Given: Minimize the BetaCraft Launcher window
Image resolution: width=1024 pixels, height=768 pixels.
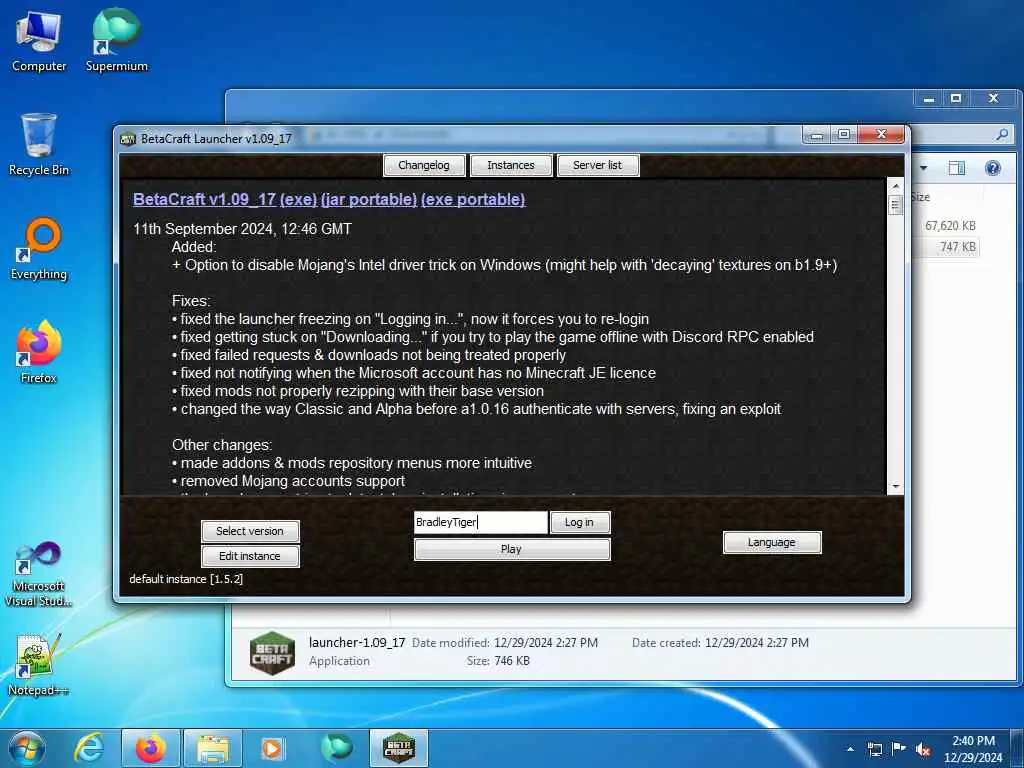Looking at the screenshot, I should pos(816,134).
